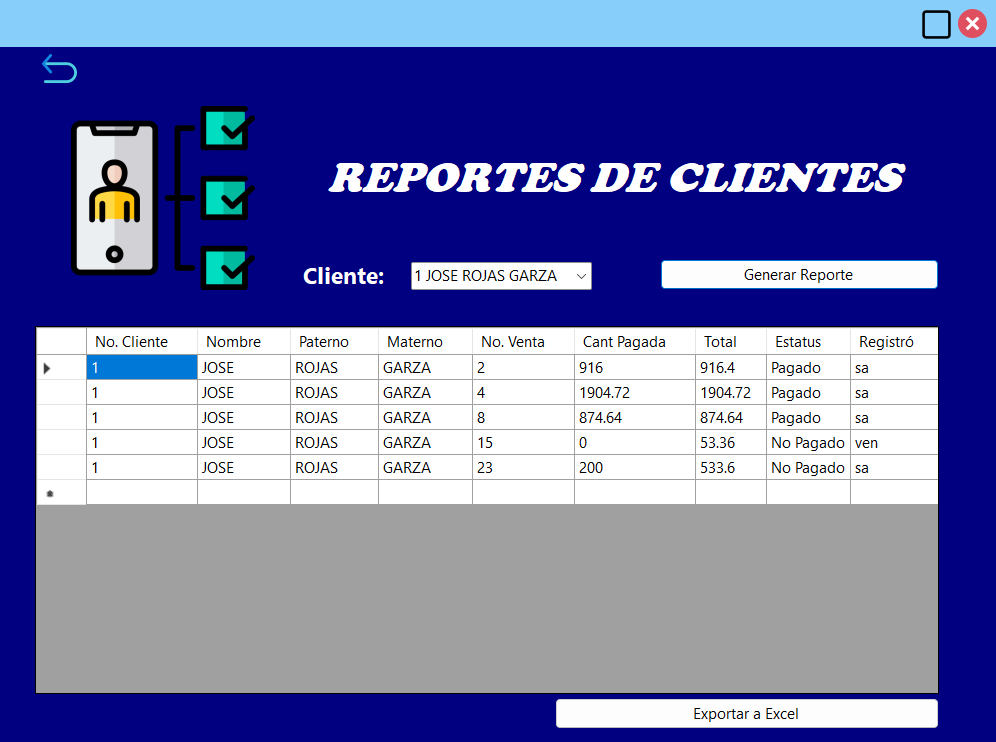Click the middle green checkmark icon

tap(228, 199)
